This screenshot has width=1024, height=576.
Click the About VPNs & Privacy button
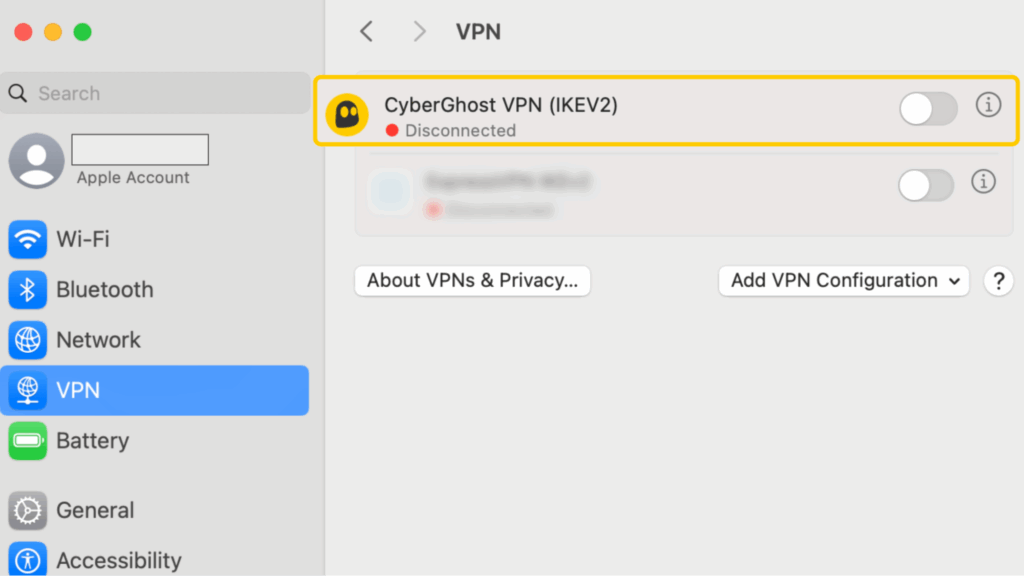click(472, 281)
